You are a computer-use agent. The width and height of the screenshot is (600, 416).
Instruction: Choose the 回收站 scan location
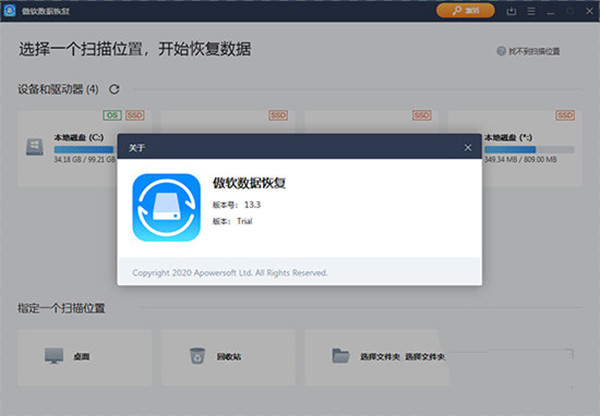228,357
